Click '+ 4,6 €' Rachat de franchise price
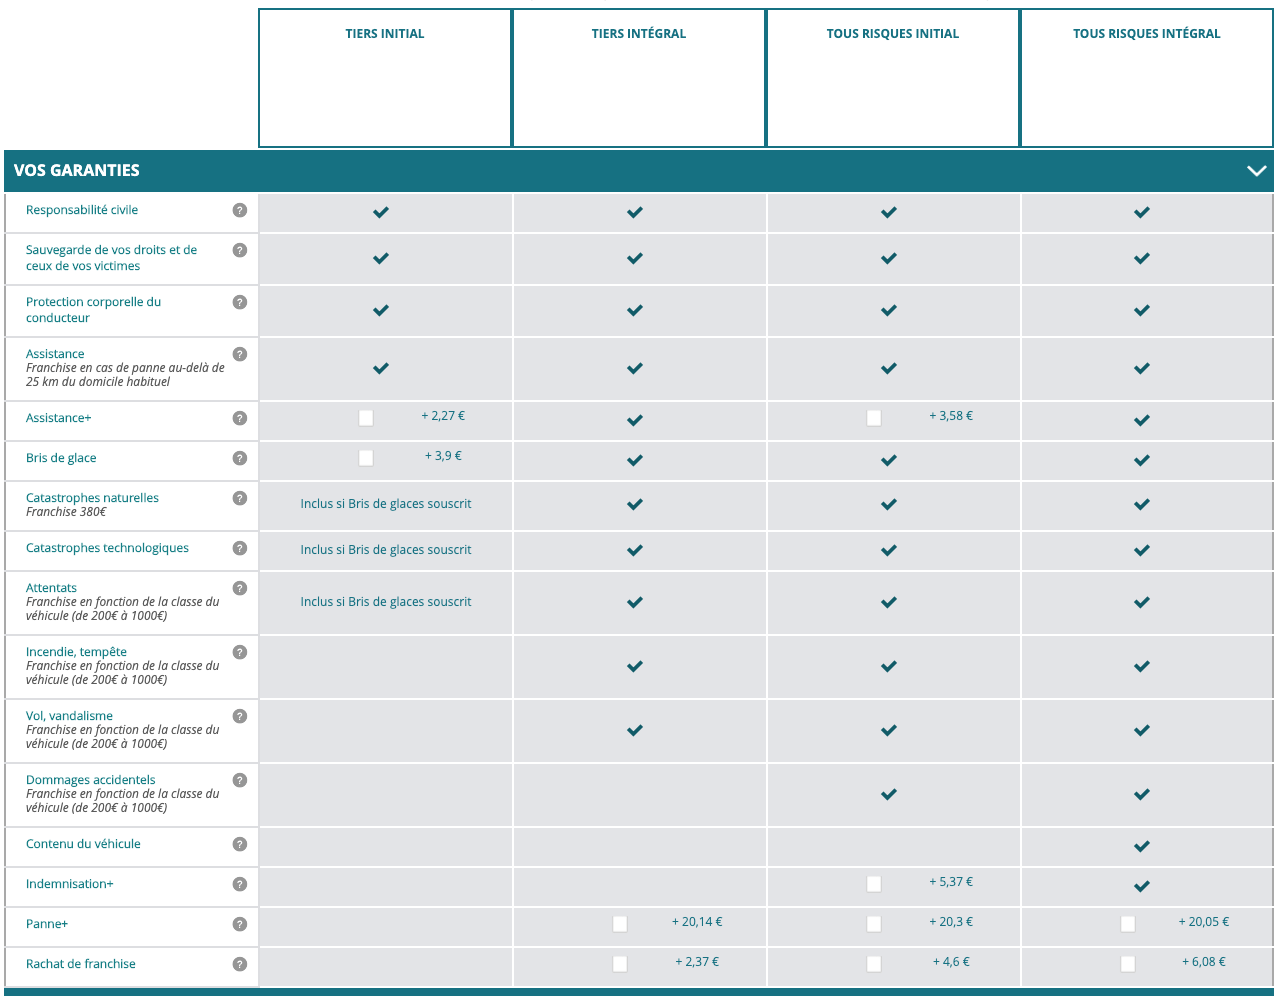This screenshot has height=996, width=1284. 951,962
